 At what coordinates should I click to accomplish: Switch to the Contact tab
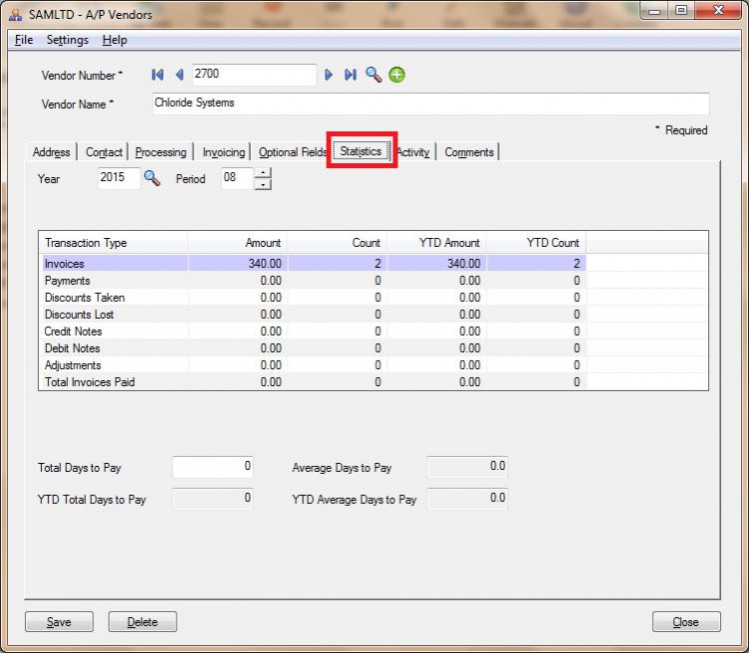pos(104,152)
